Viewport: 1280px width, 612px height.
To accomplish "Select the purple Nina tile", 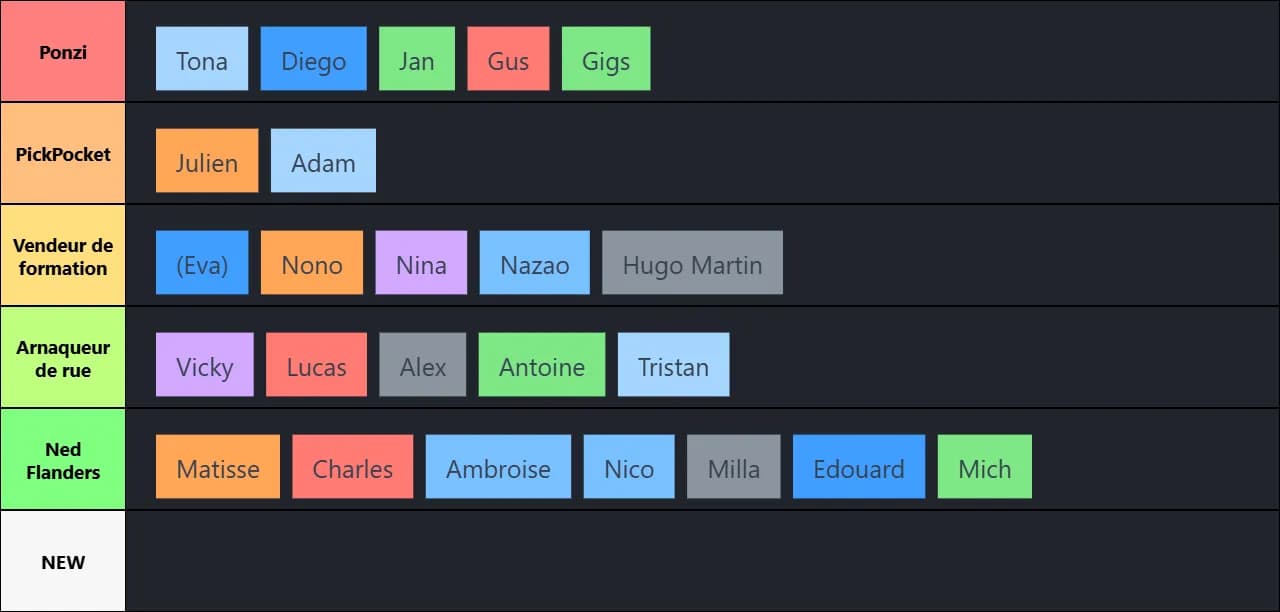I will [x=421, y=263].
